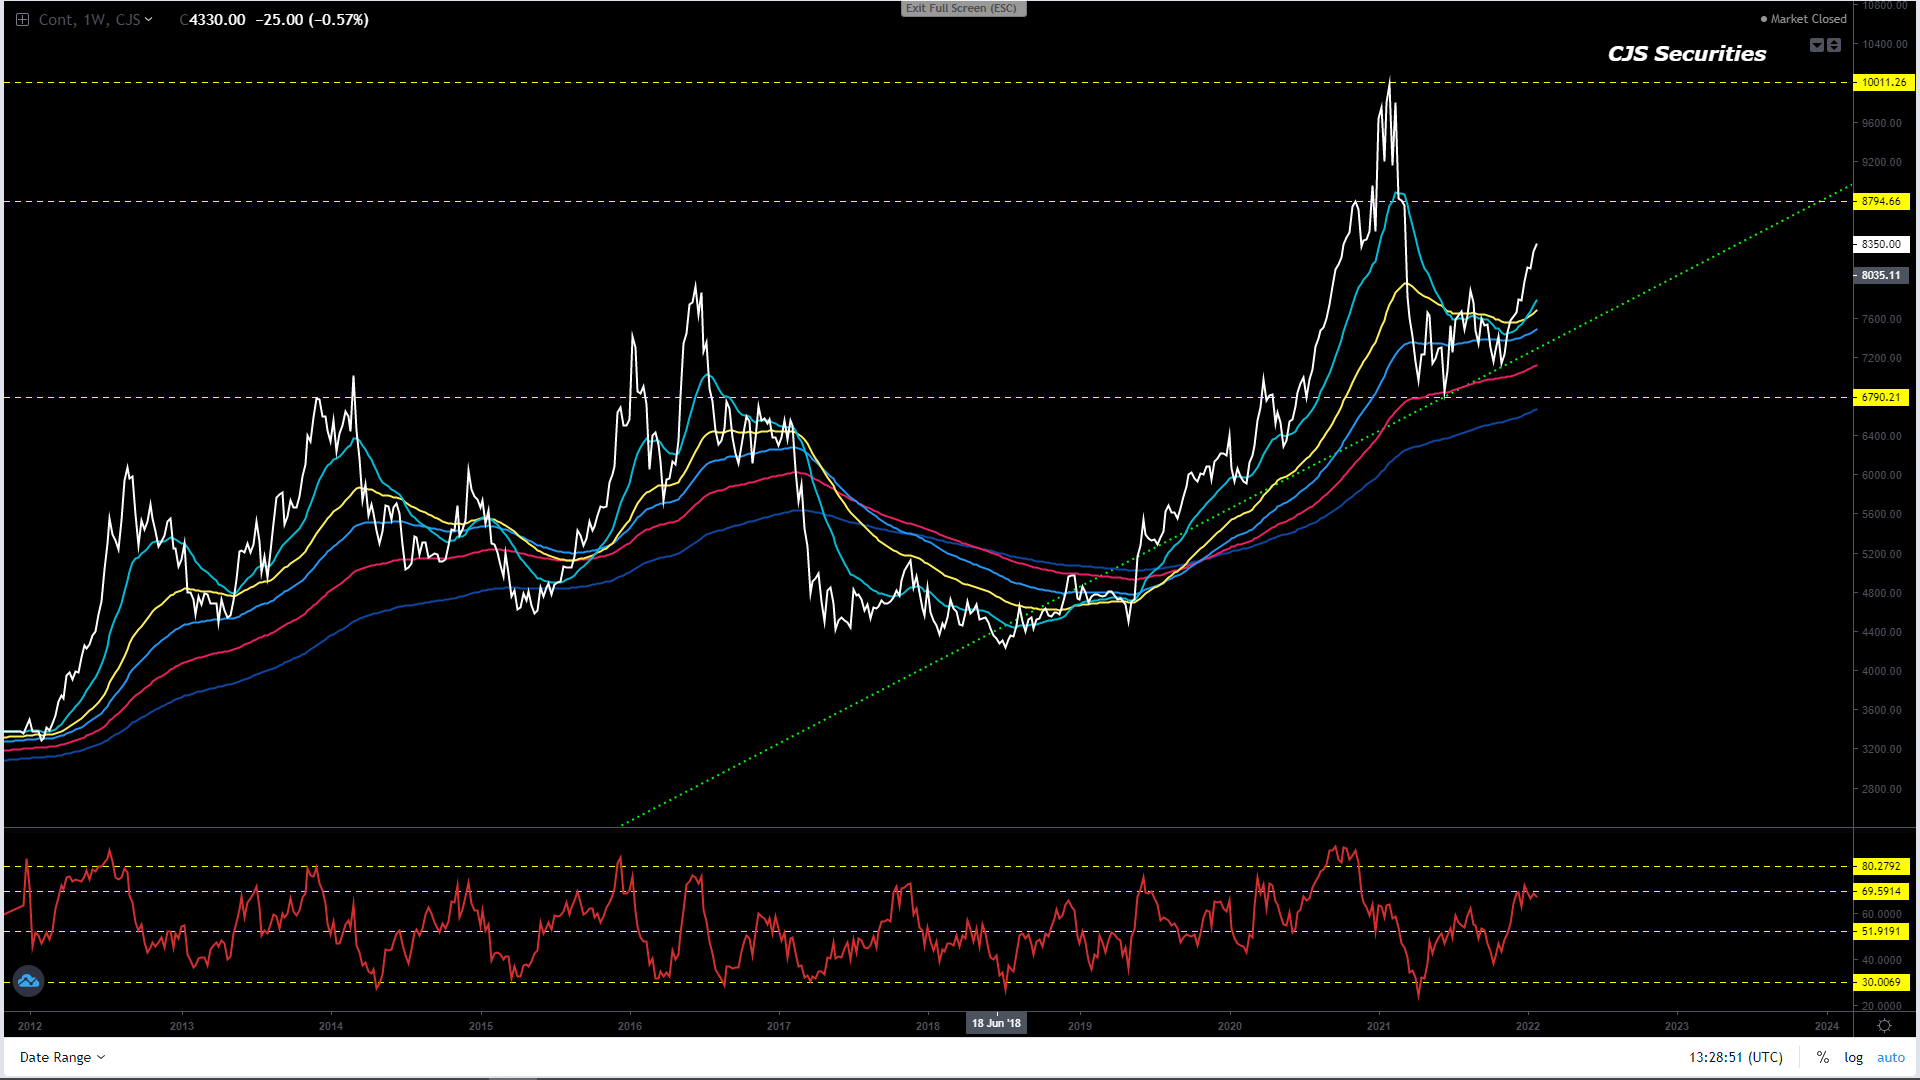Click the 10011.26 yellow price label
The image size is (1920, 1080).
(x=1883, y=82)
